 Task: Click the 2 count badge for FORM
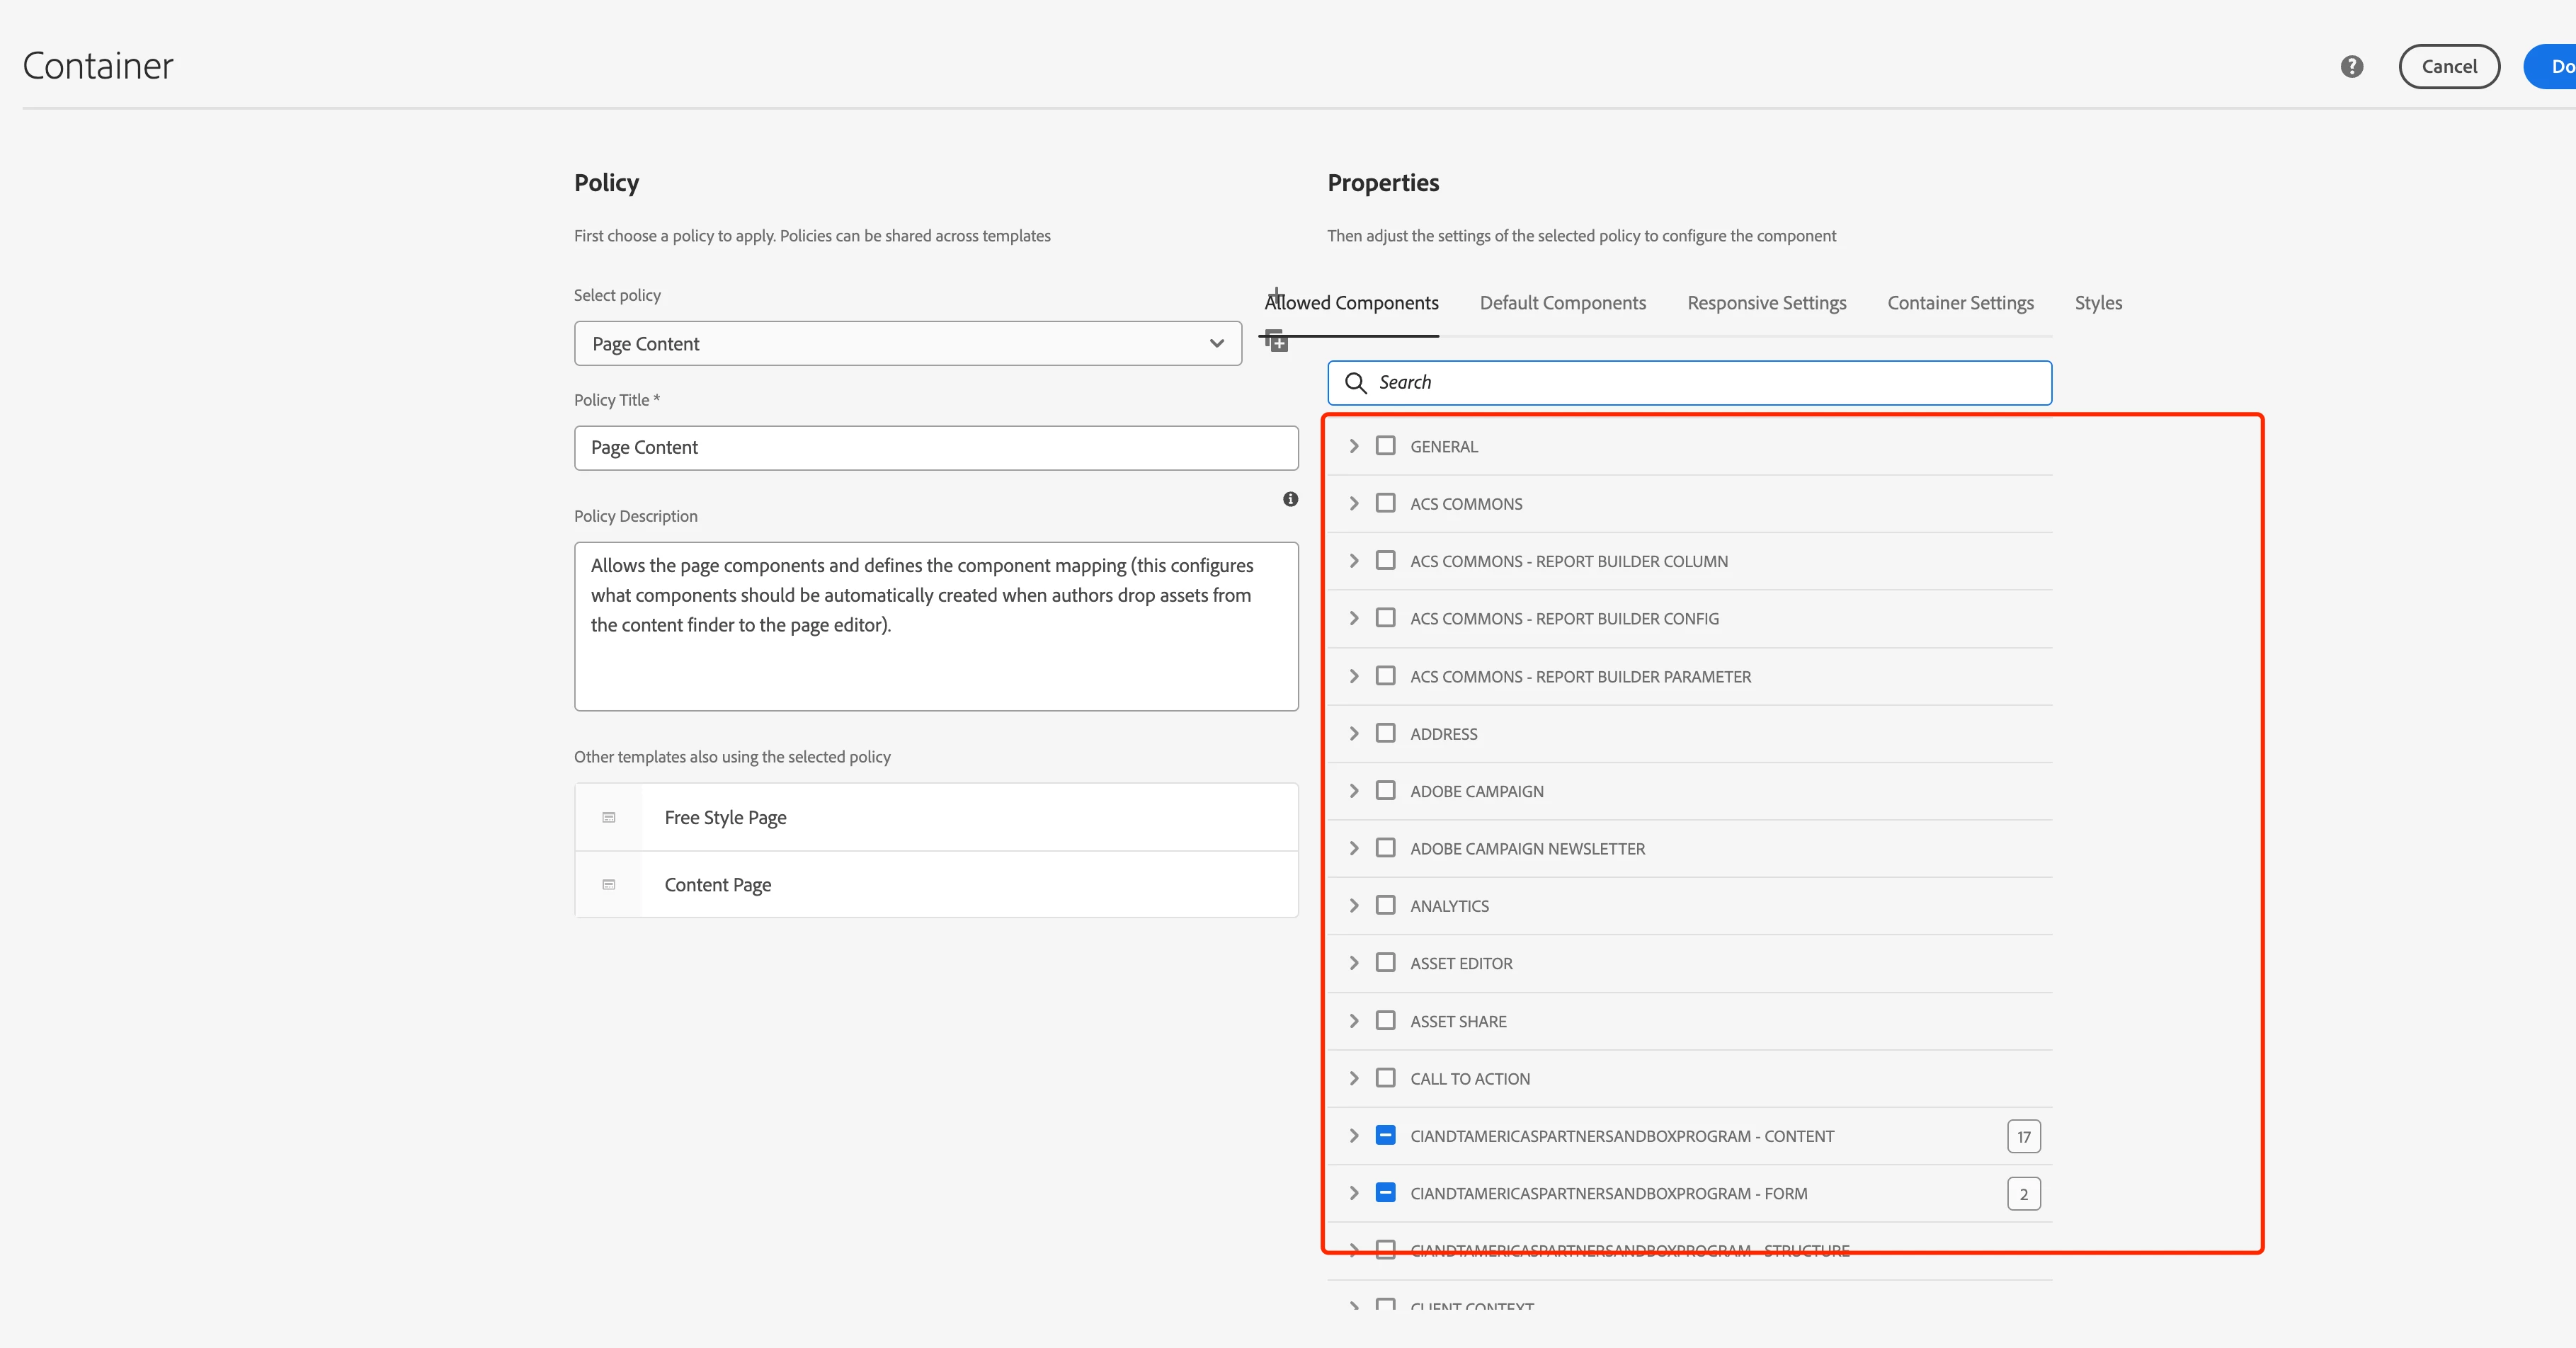coord(2023,1193)
